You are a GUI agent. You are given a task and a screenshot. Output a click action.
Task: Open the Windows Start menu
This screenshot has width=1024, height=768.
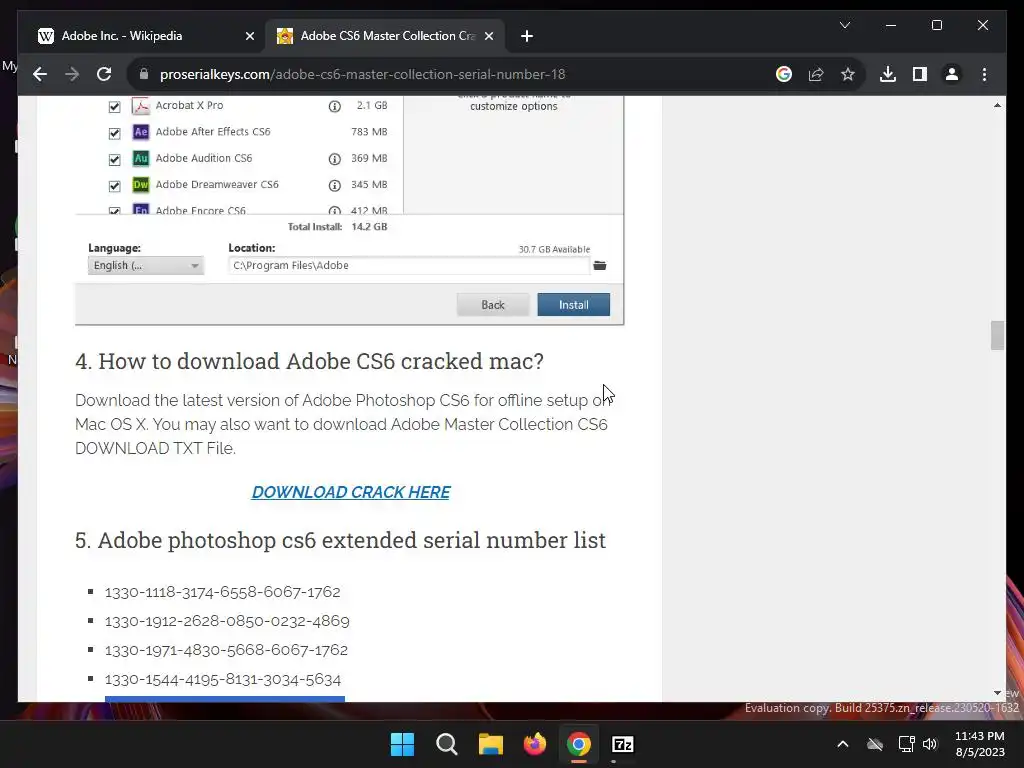point(402,744)
